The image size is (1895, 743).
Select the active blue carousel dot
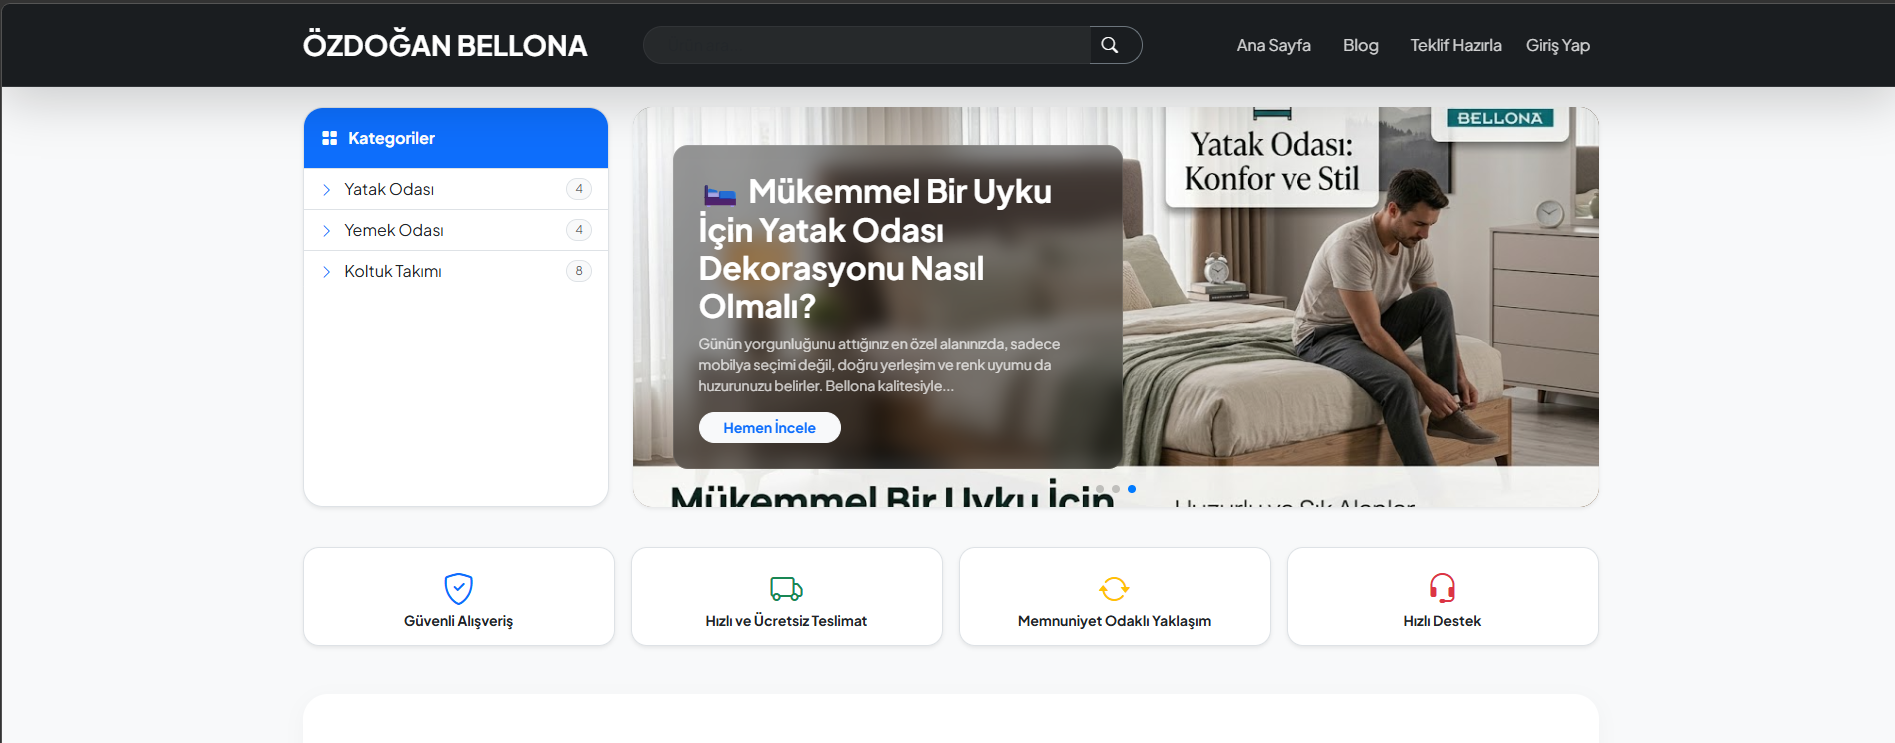pyautogui.click(x=1132, y=489)
